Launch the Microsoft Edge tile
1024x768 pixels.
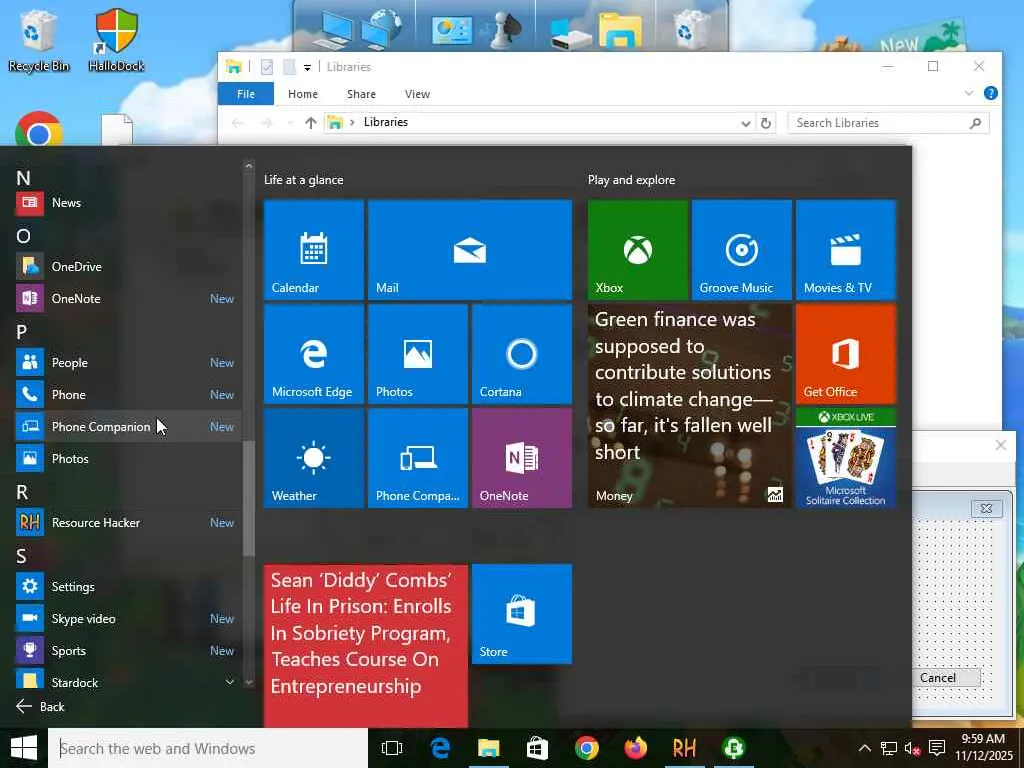313,354
